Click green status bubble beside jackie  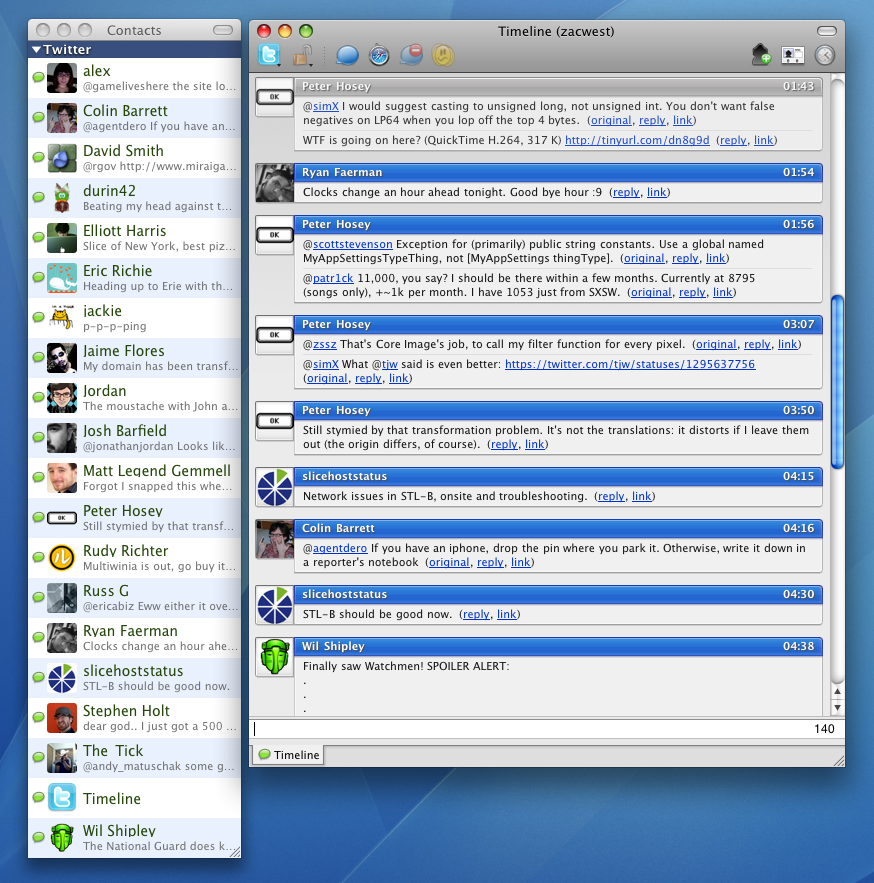[38, 316]
